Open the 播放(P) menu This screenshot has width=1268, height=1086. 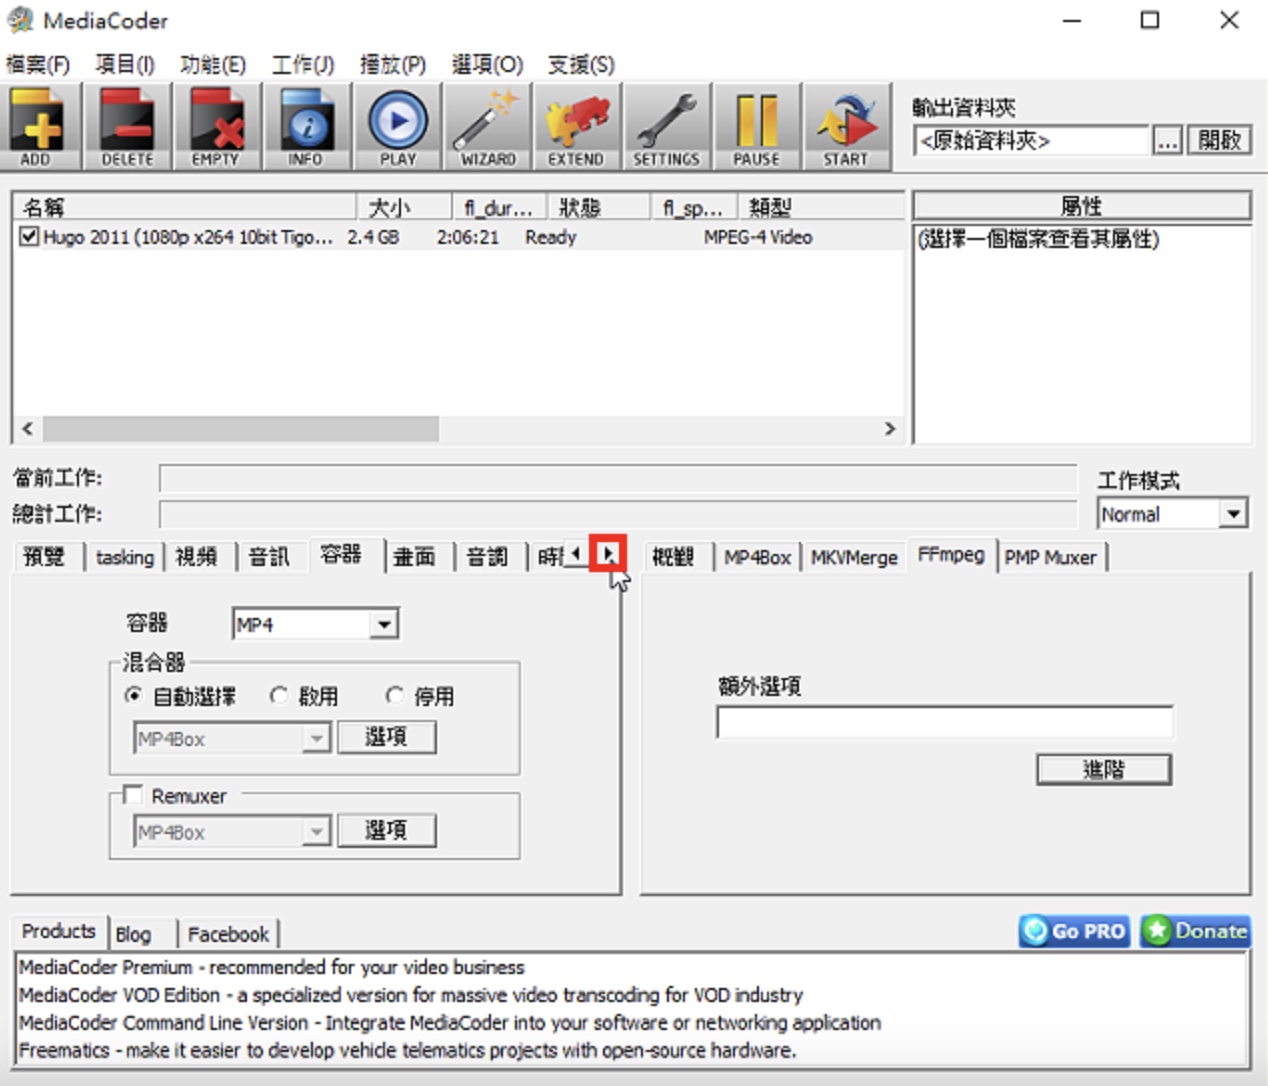tap(393, 65)
